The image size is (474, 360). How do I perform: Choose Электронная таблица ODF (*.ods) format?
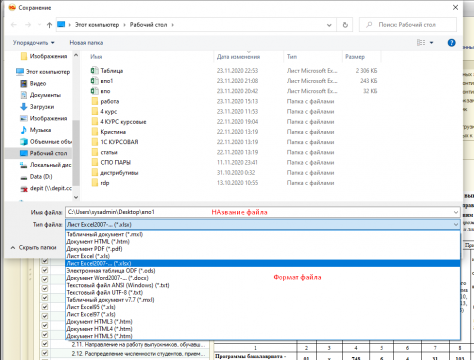[263, 271]
